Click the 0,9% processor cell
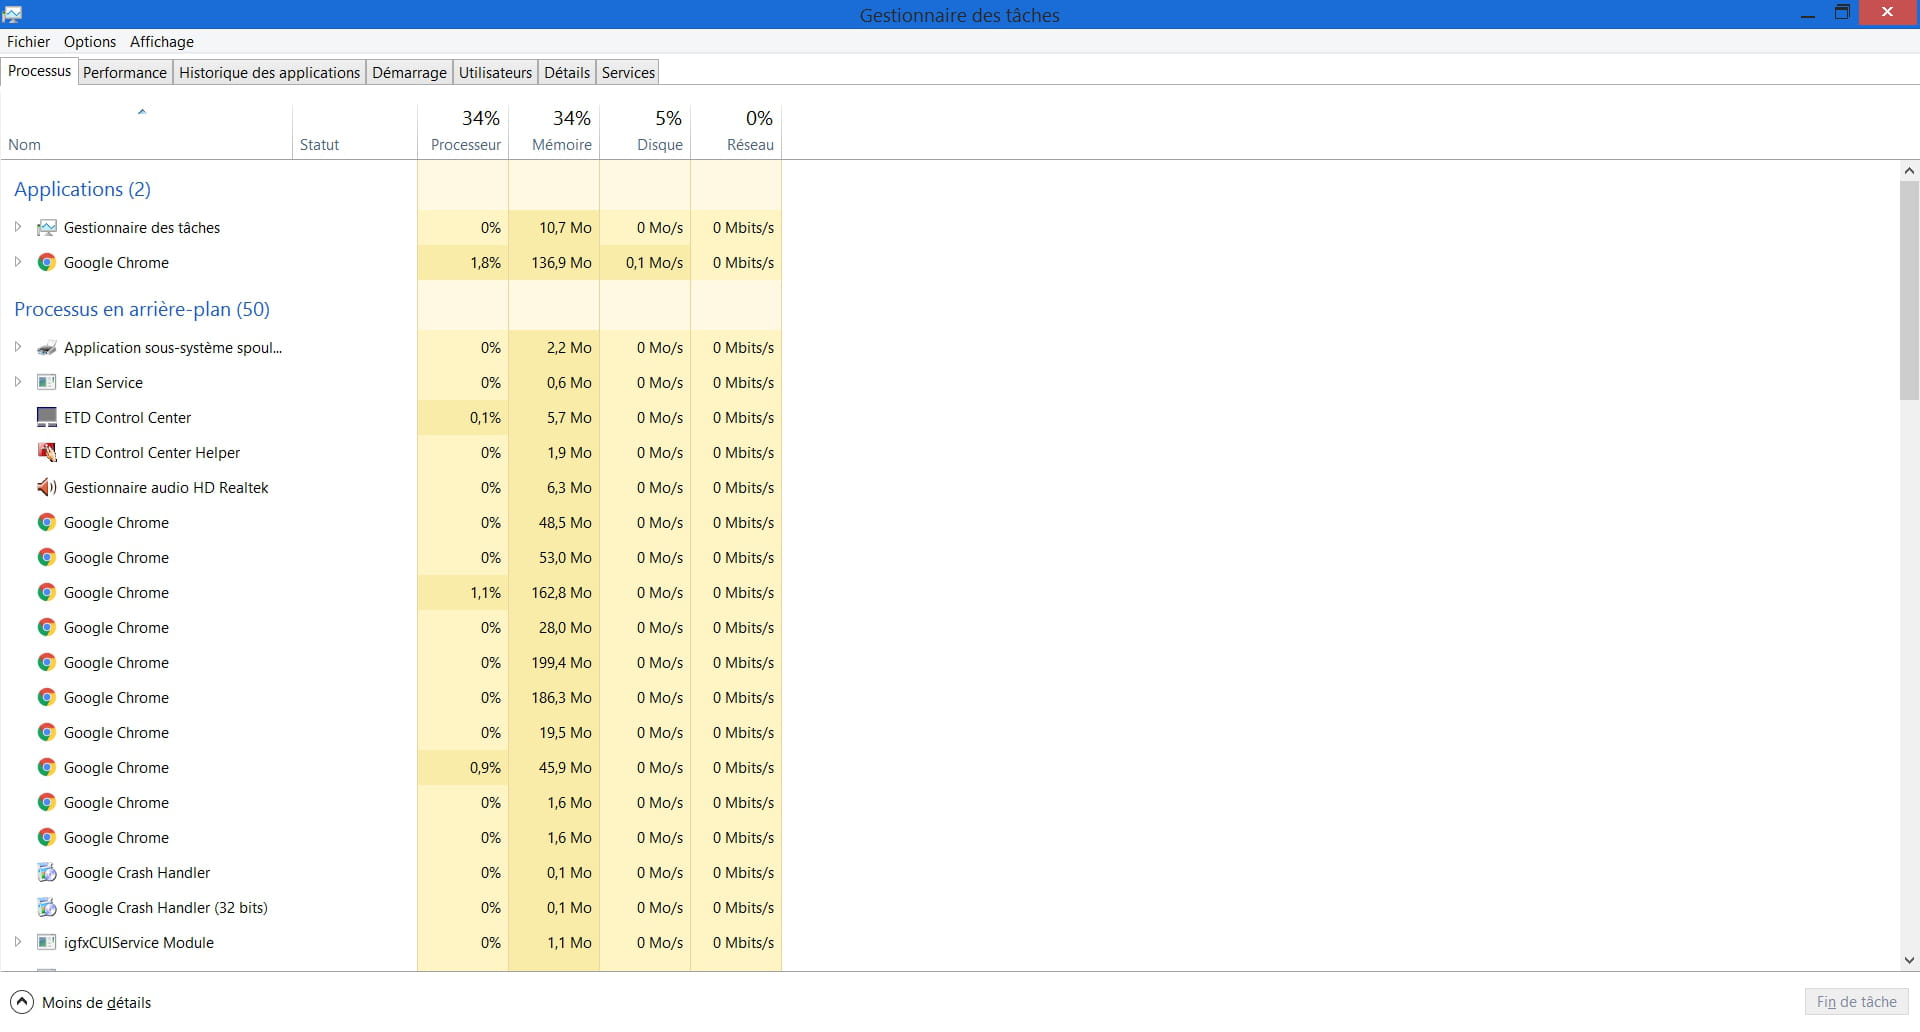The width and height of the screenshot is (1920, 1032). pos(463,768)
